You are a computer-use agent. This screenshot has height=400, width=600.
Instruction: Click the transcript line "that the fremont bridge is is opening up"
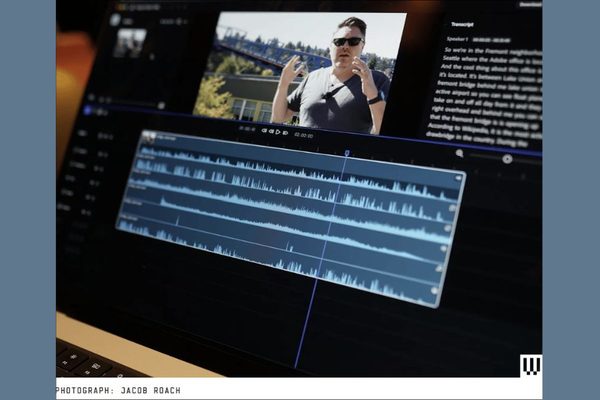tap(486, 122)
